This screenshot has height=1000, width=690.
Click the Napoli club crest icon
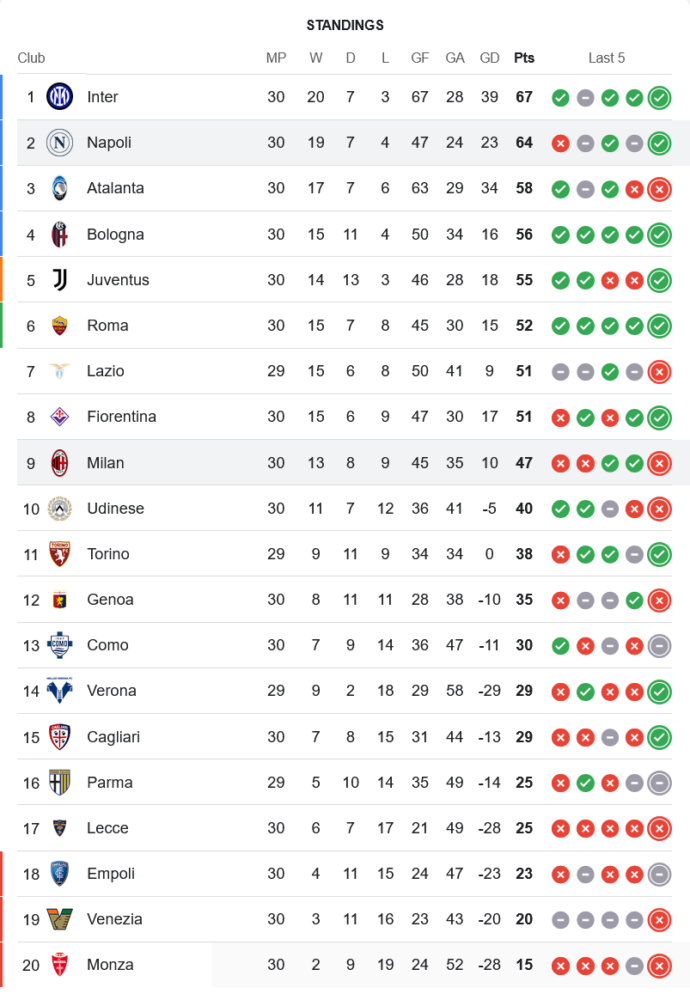[60, 143]
